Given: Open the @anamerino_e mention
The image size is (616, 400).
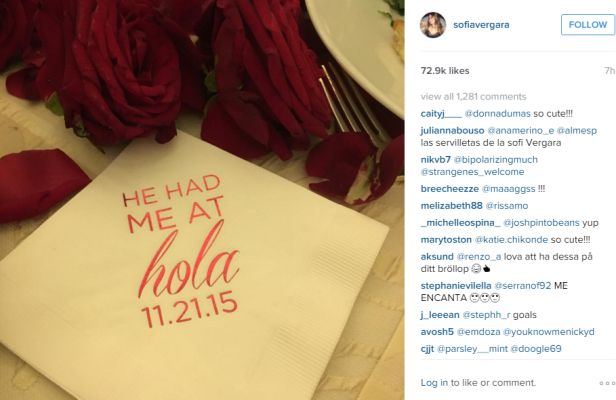Looking at the screenshot, I should (x=521, y=131).
